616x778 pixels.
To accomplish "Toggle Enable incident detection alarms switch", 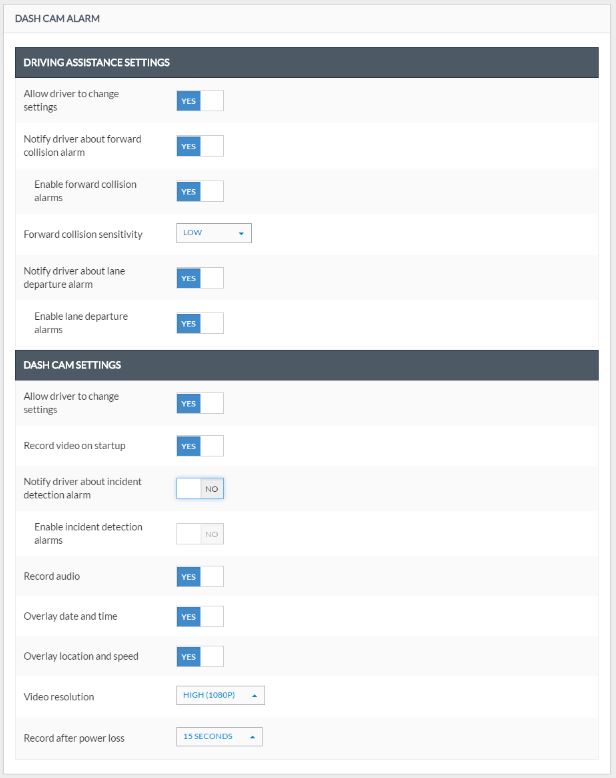I will coord(200,534).
